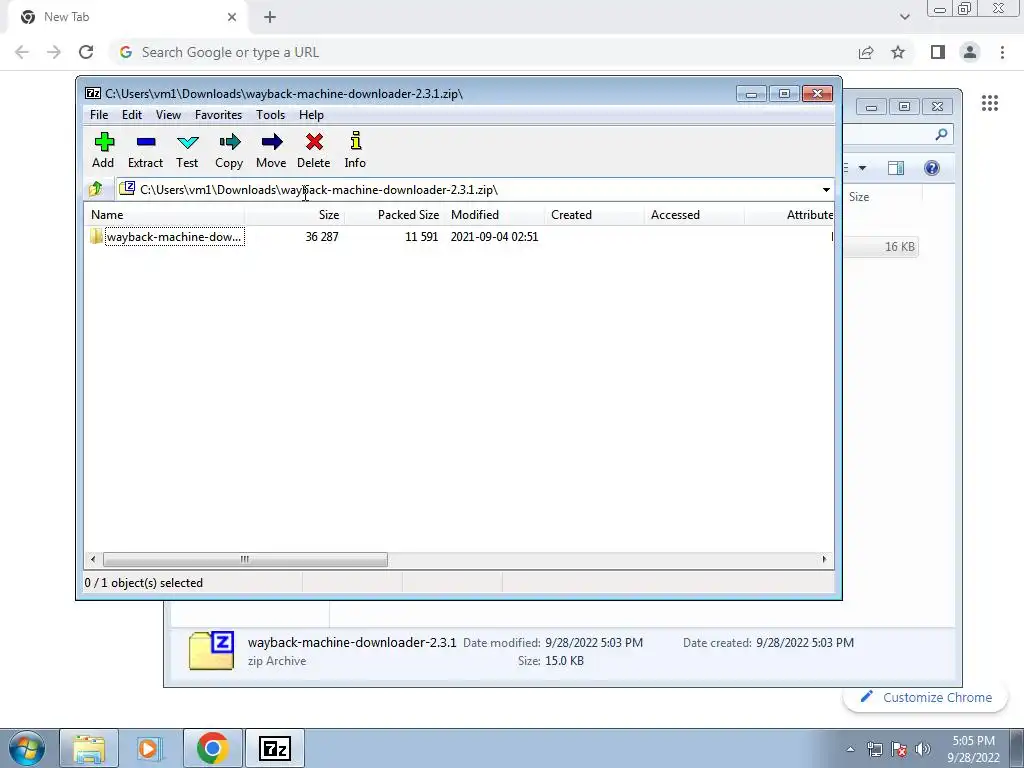Click the 11 591 packed size value

pos(421,237)
